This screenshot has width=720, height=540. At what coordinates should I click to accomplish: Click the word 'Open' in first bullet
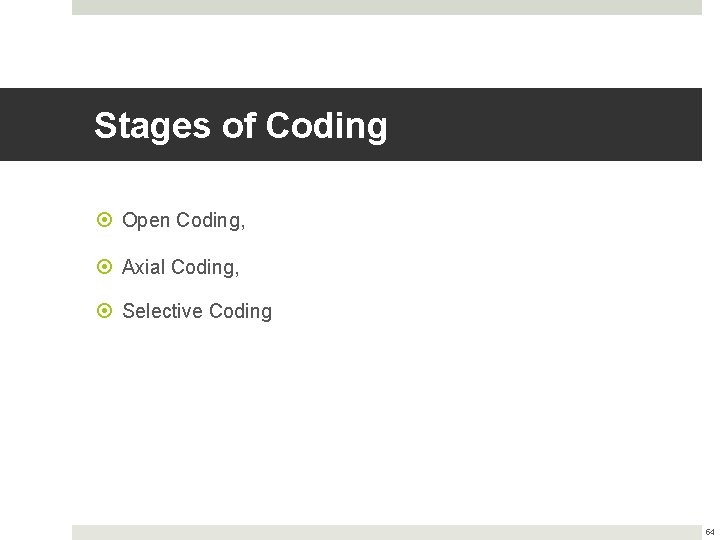[146, 220]
